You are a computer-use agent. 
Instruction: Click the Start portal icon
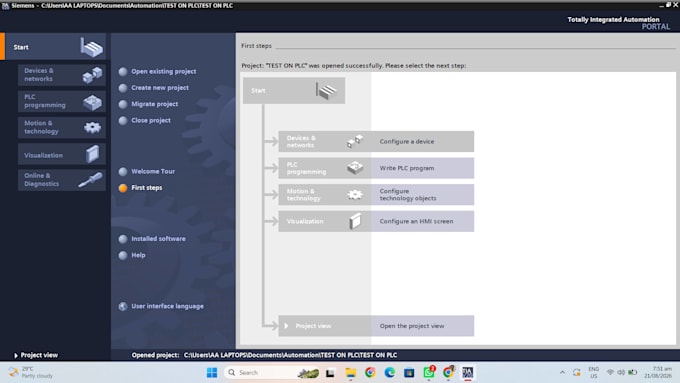click(x=92, y=47)
